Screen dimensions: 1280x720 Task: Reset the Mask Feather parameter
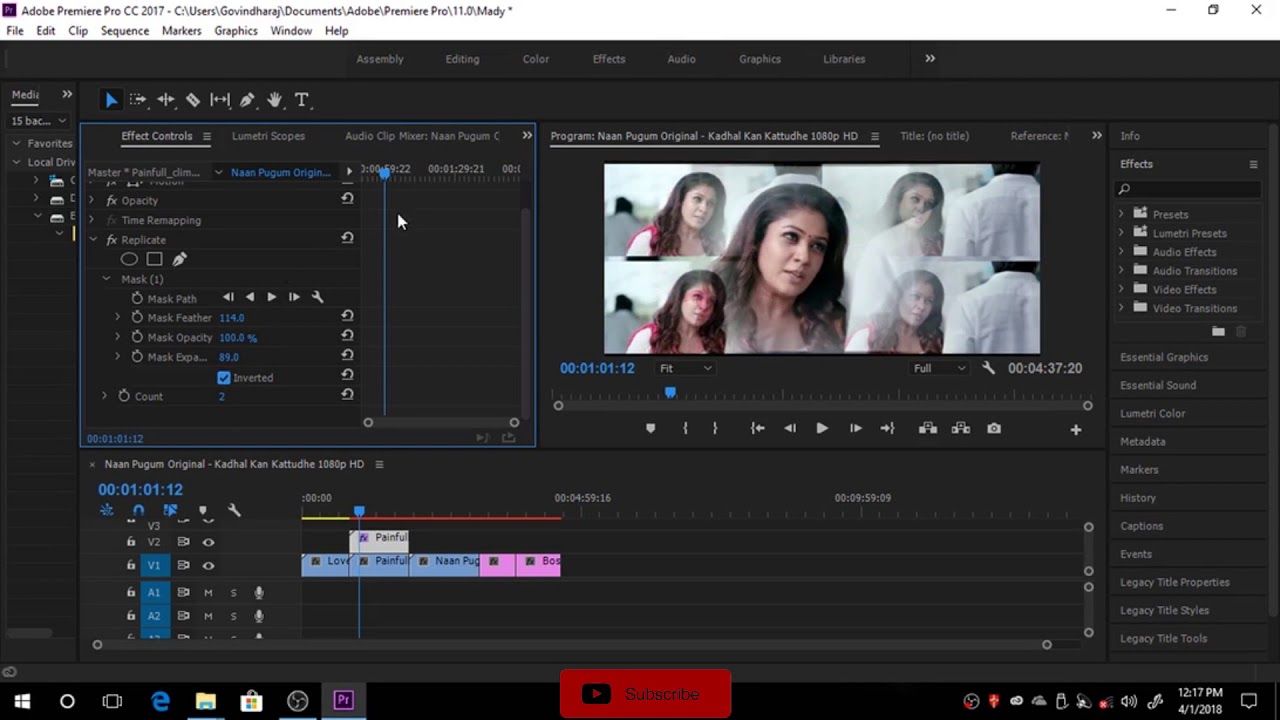347,316
